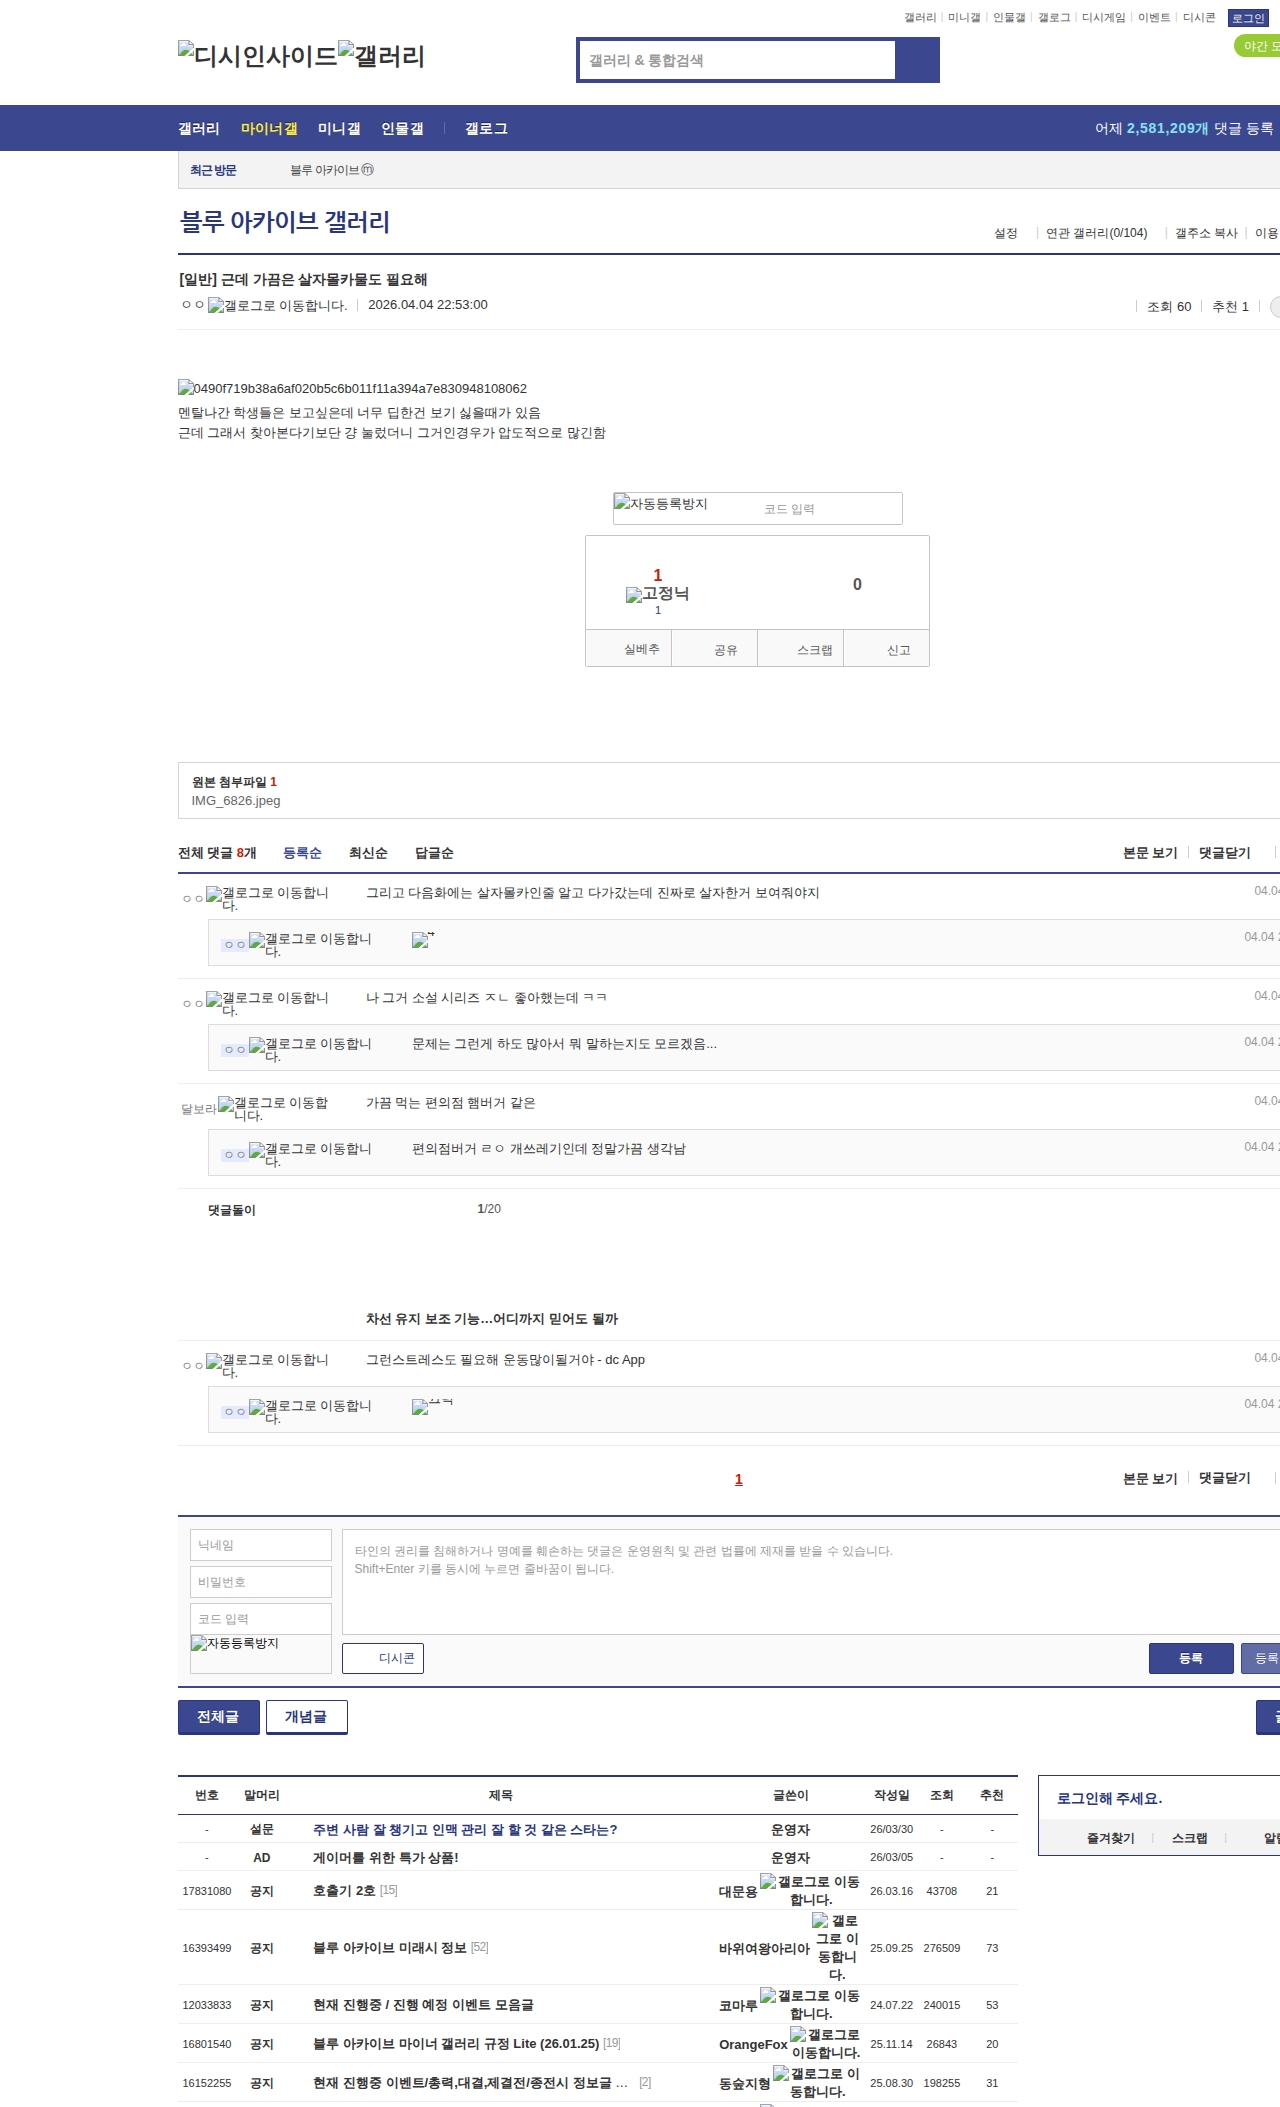1280x2107 pixels.
Task: Open the 설정 settings dropdown
Action: pyautogui.click(x=1006, y=233)
